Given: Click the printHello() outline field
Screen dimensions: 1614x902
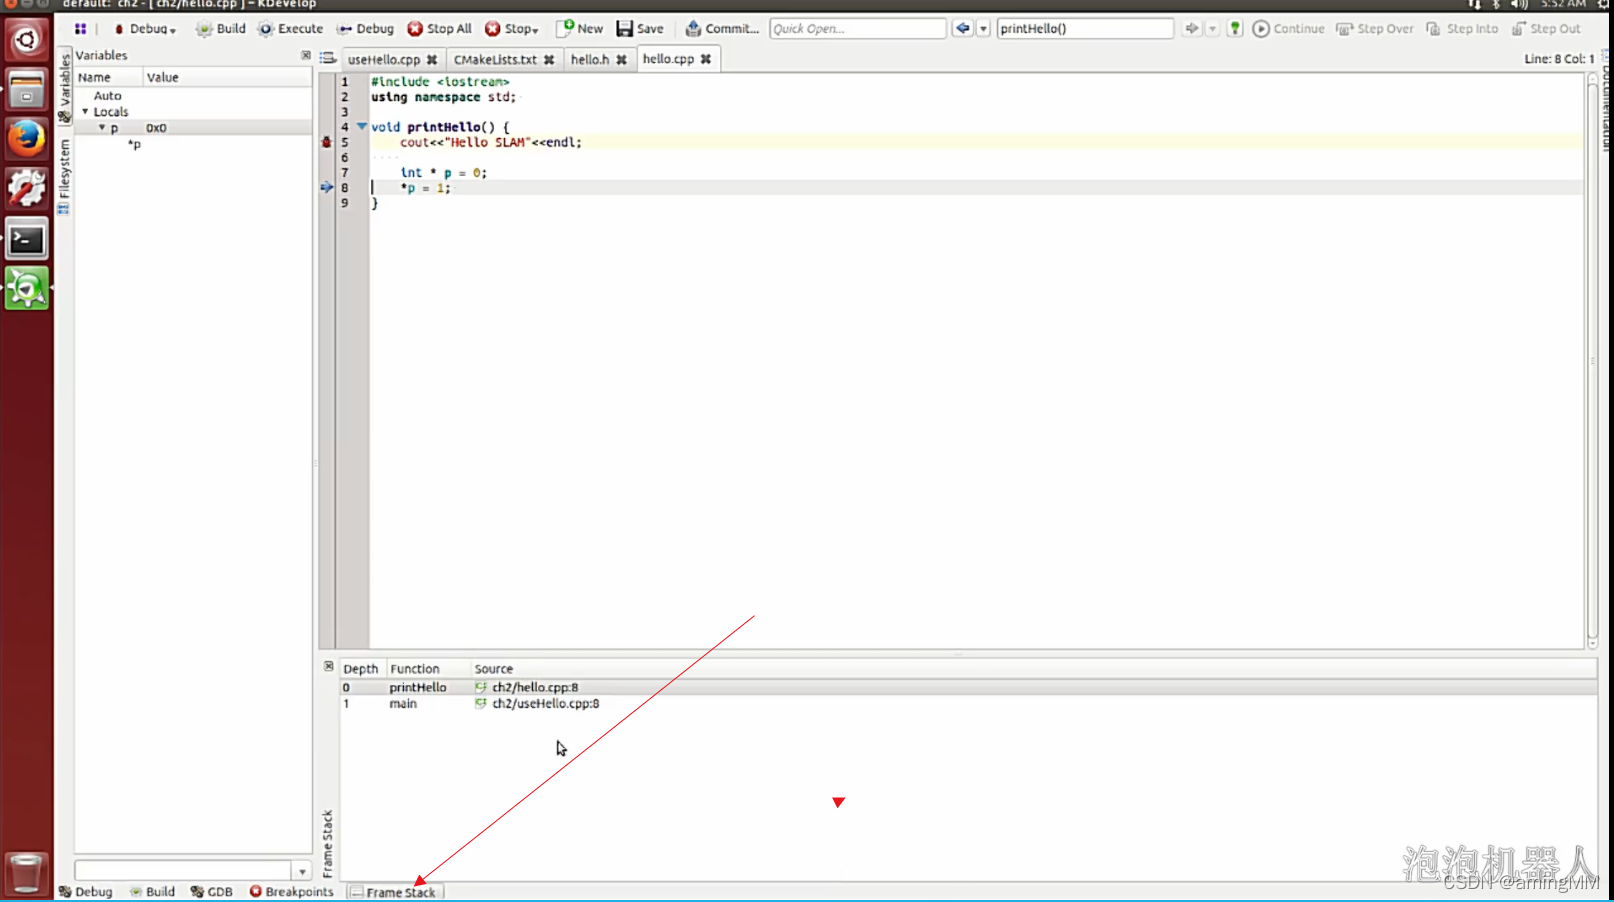Looking at the screenshot, I should [1085, 29].
